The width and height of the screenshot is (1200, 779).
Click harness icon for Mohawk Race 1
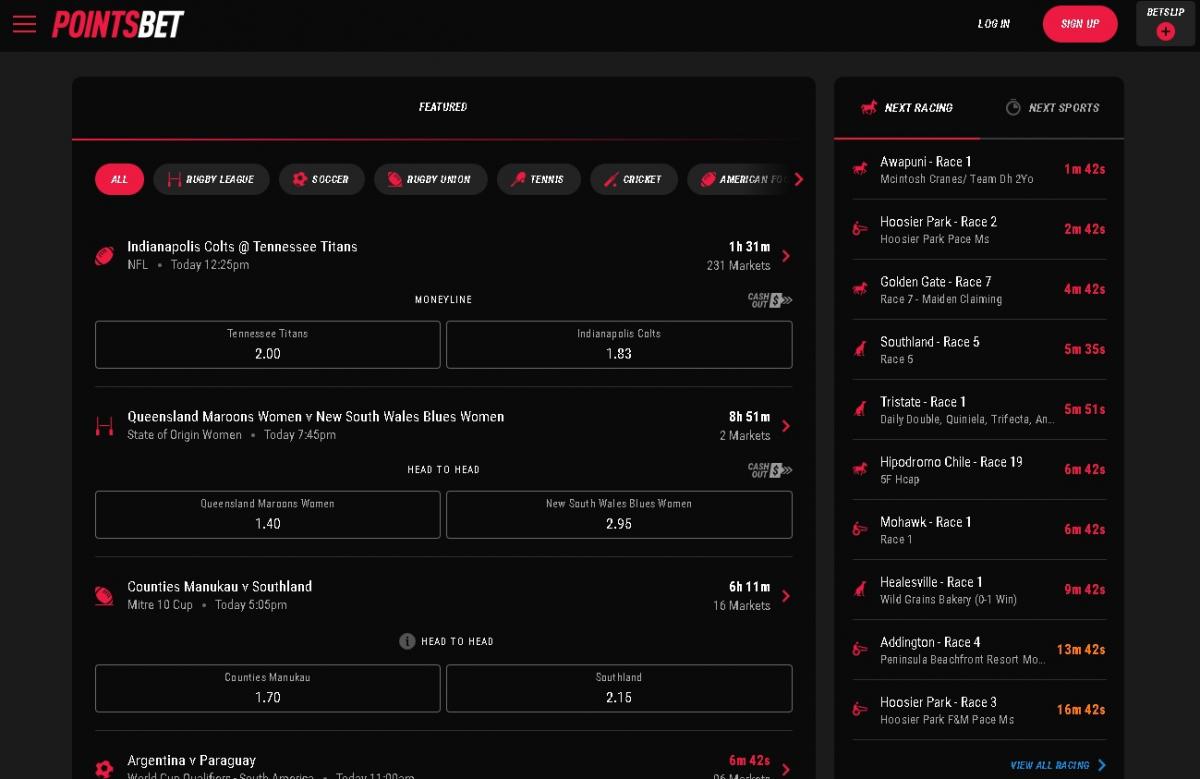click(x=860, y=529)
